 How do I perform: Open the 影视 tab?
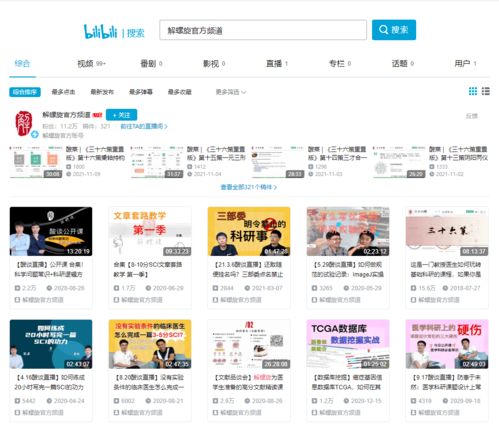click(214, 63)
